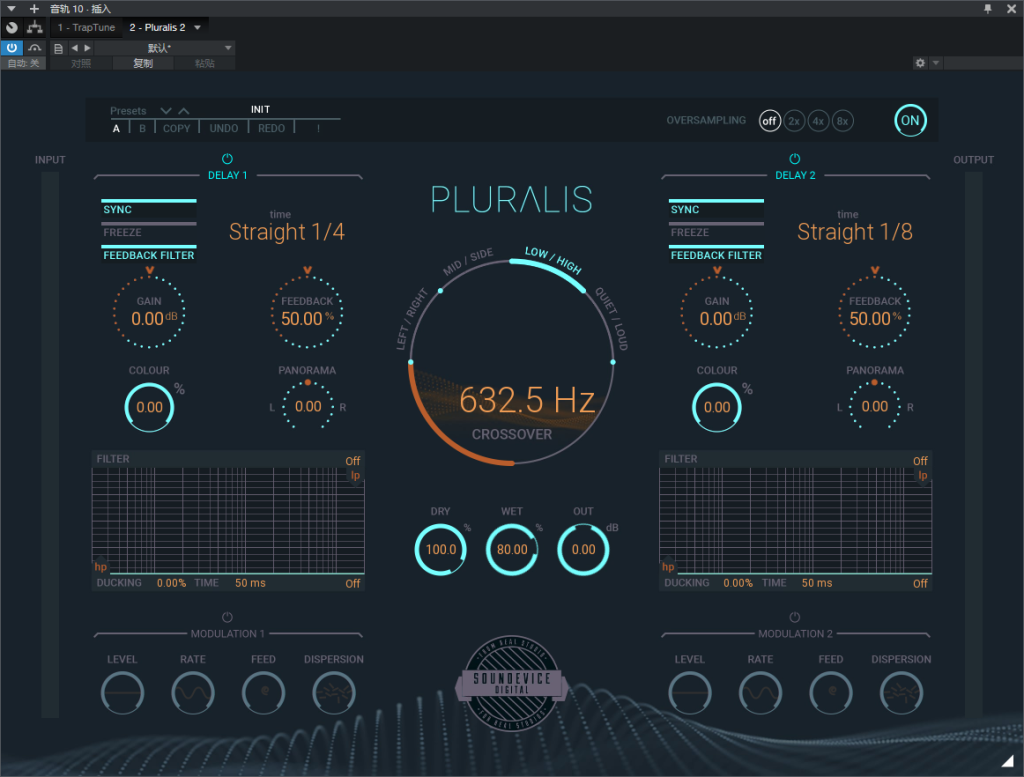This screenshot has width=1024, height=777.
Task: Open Delay 1 time Straight 1/4 selector
Action: click(287, 232)
